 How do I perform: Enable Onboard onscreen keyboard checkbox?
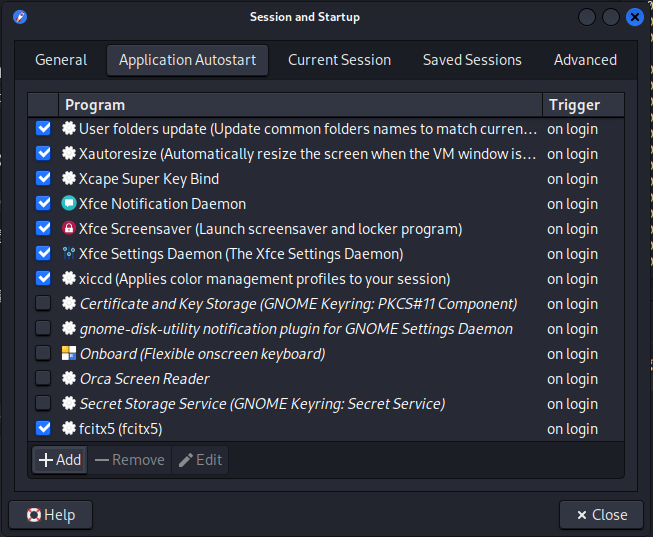(x=43, y=353)
